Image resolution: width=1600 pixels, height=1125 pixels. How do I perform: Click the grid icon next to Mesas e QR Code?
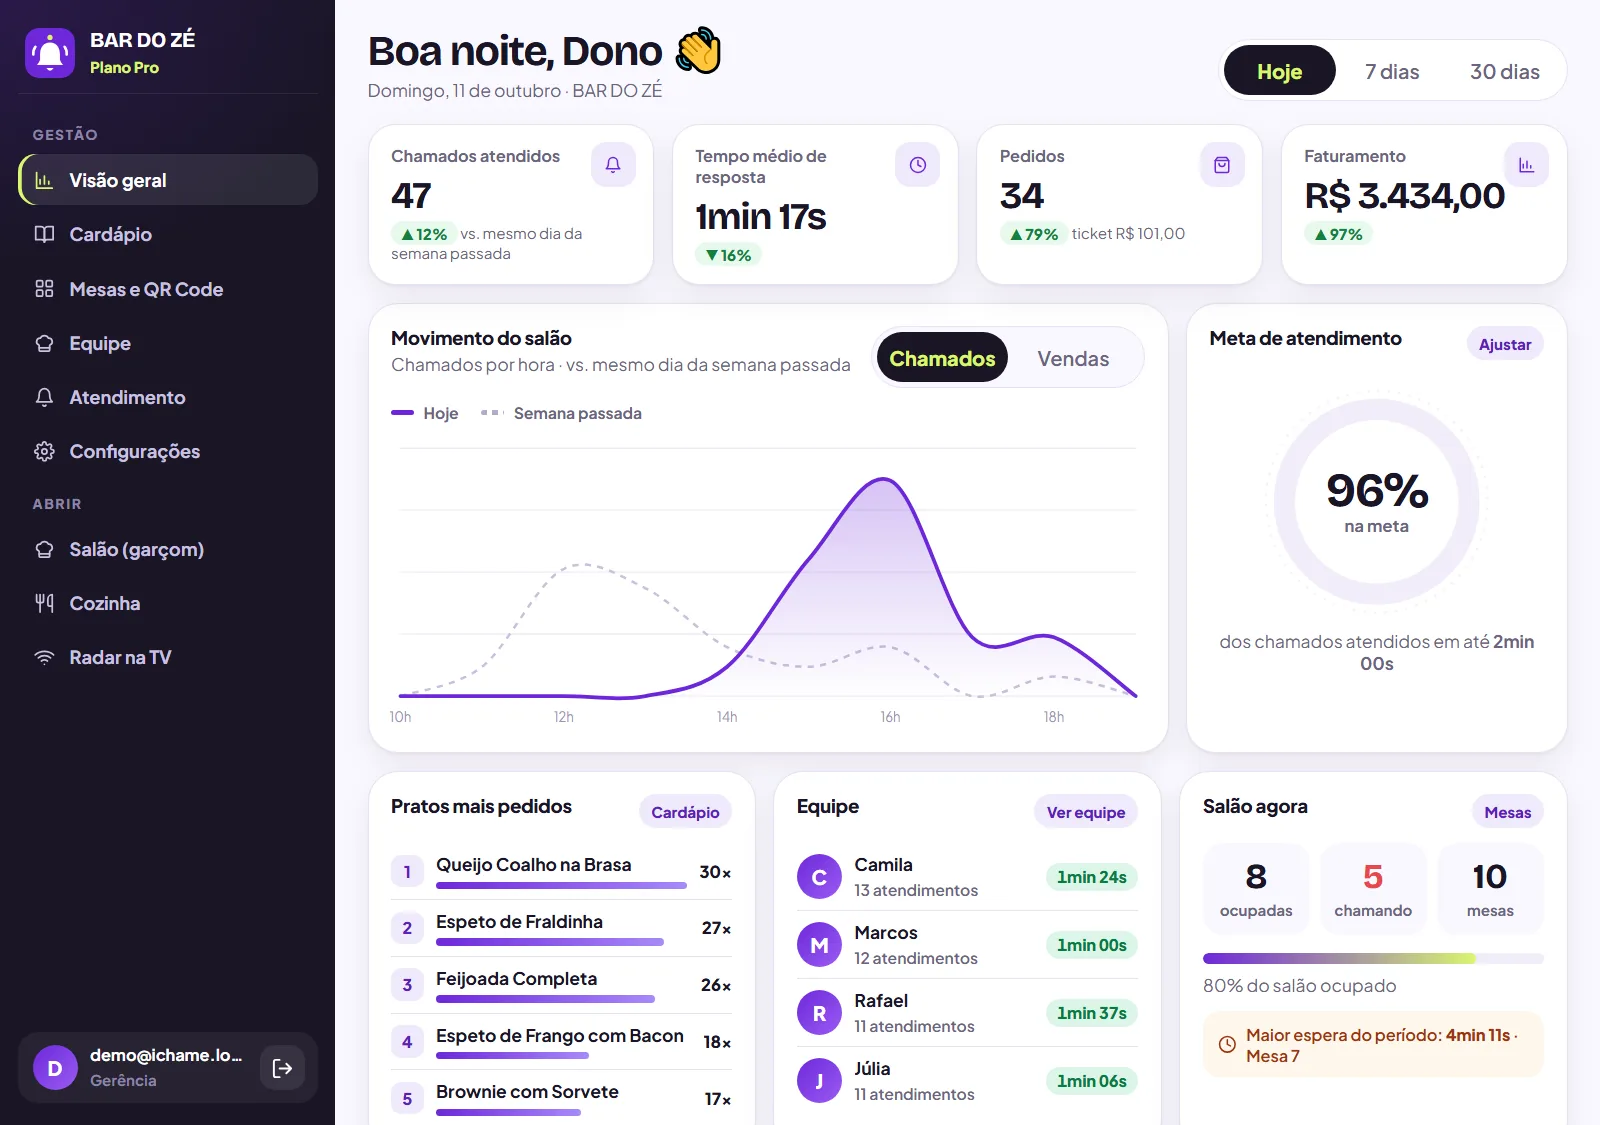point(44,289)
